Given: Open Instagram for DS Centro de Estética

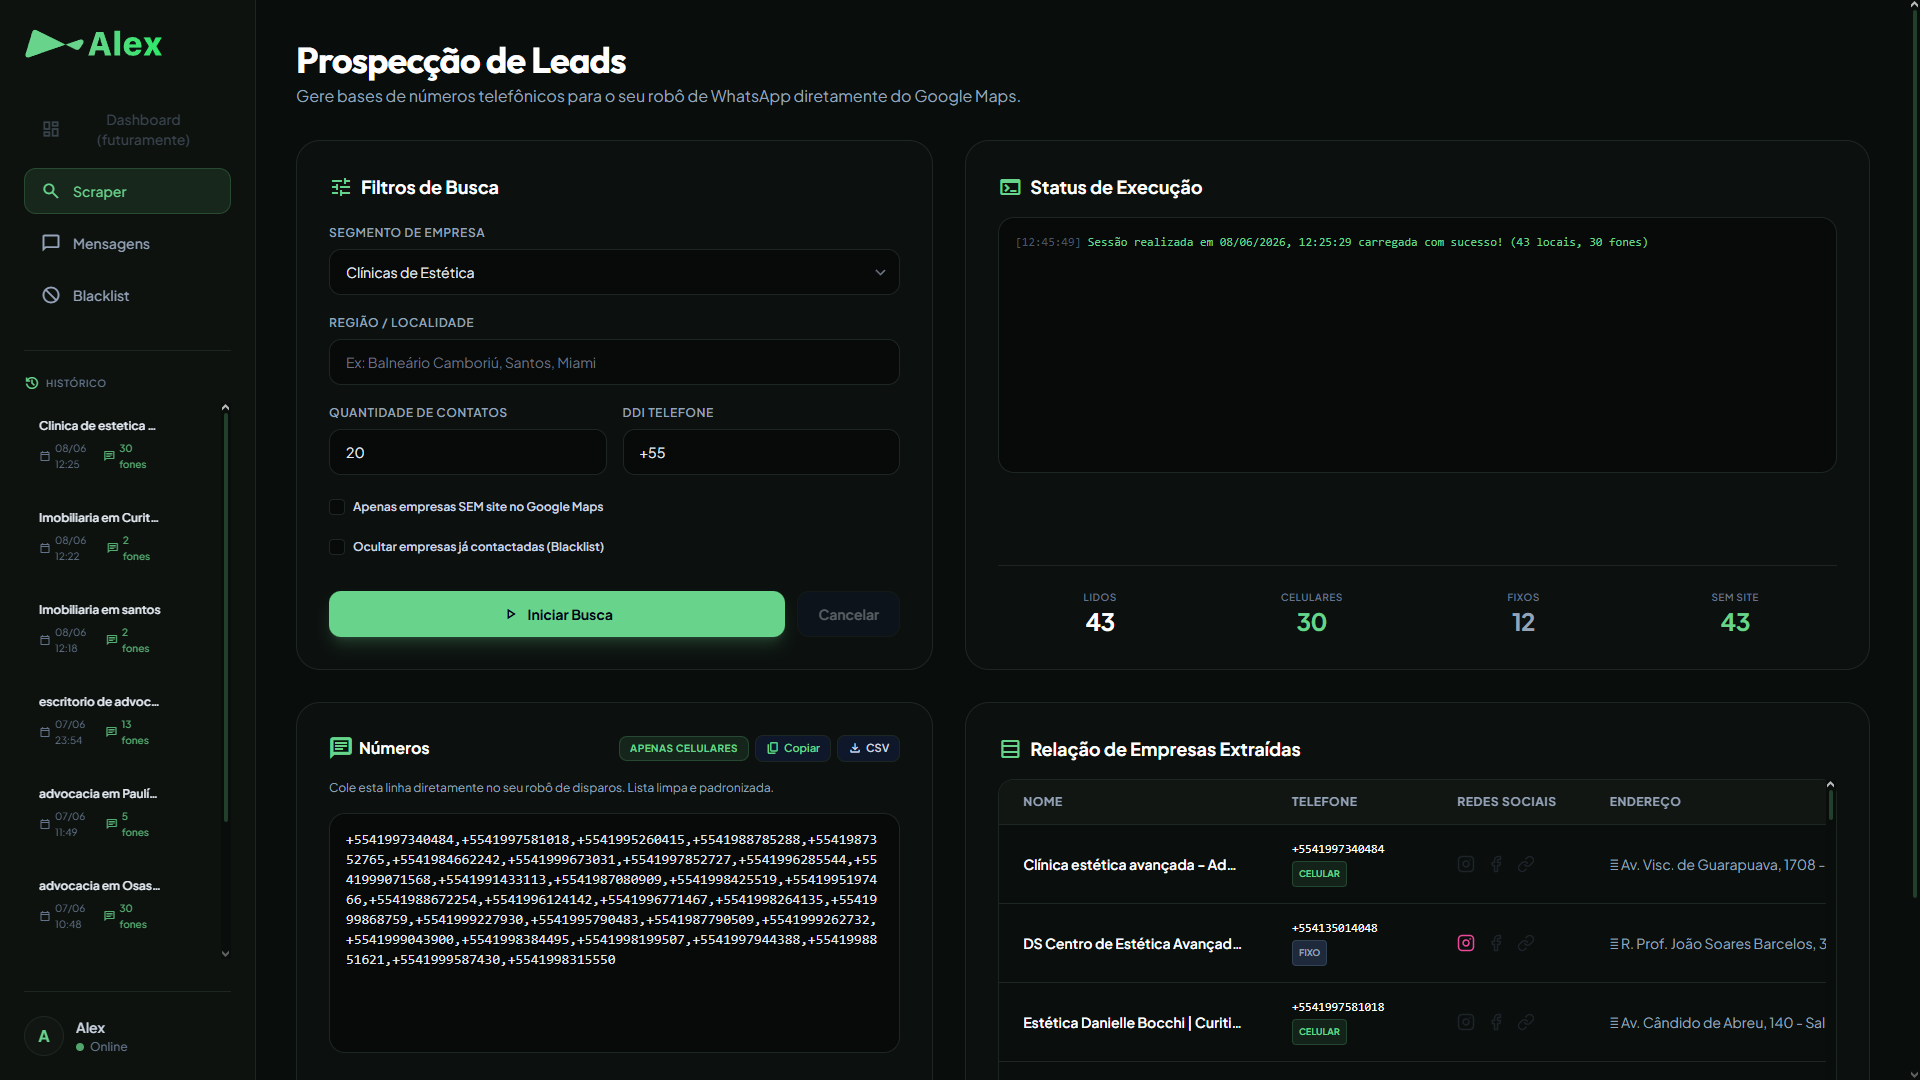Looking at the screenshot, I should [1466, 943].
